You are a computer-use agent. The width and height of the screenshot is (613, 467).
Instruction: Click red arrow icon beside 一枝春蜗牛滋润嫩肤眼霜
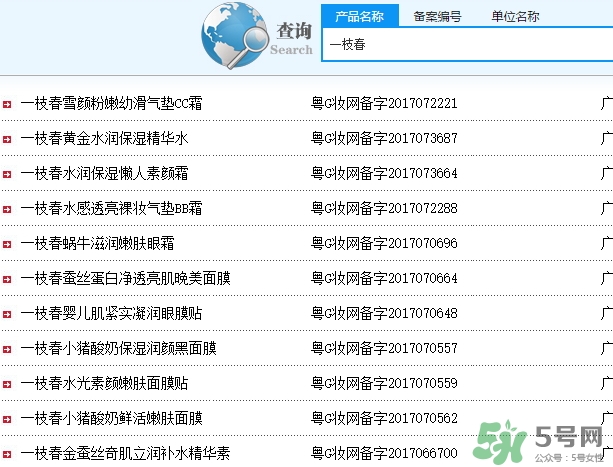click(7, 244)
